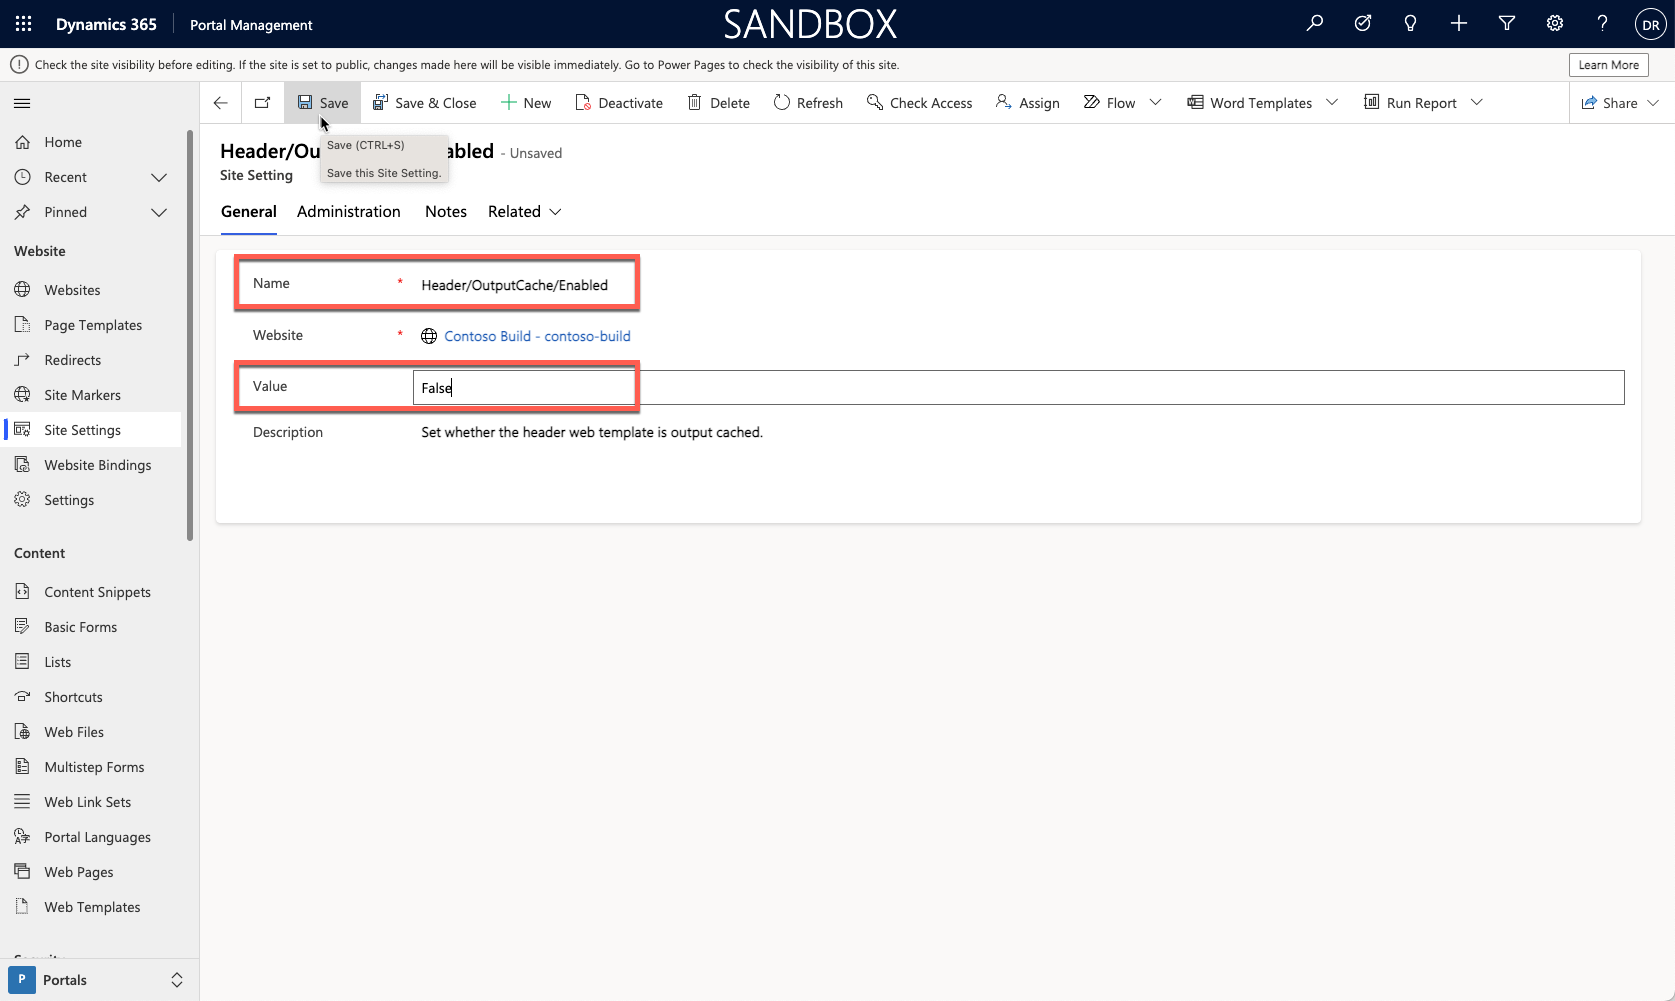The width and height of the screenshot is (1675, 1001).
Task: Click the search icon in the top bar
Action: (1314, 23)
